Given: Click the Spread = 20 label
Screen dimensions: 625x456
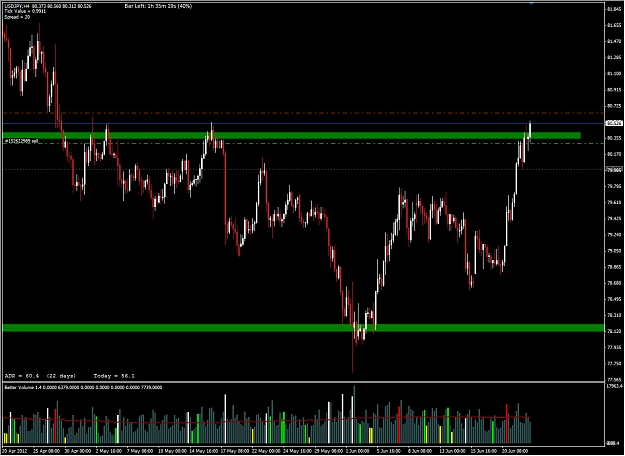Looking at the screenshot, I should (17, 17).
